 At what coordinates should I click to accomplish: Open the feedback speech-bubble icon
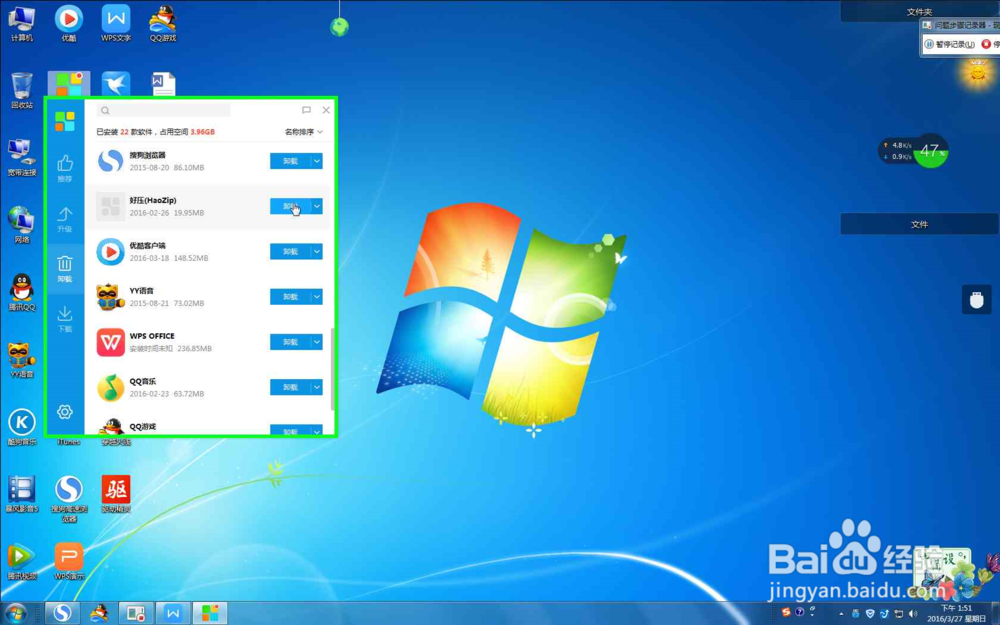(x=306, y=110)
